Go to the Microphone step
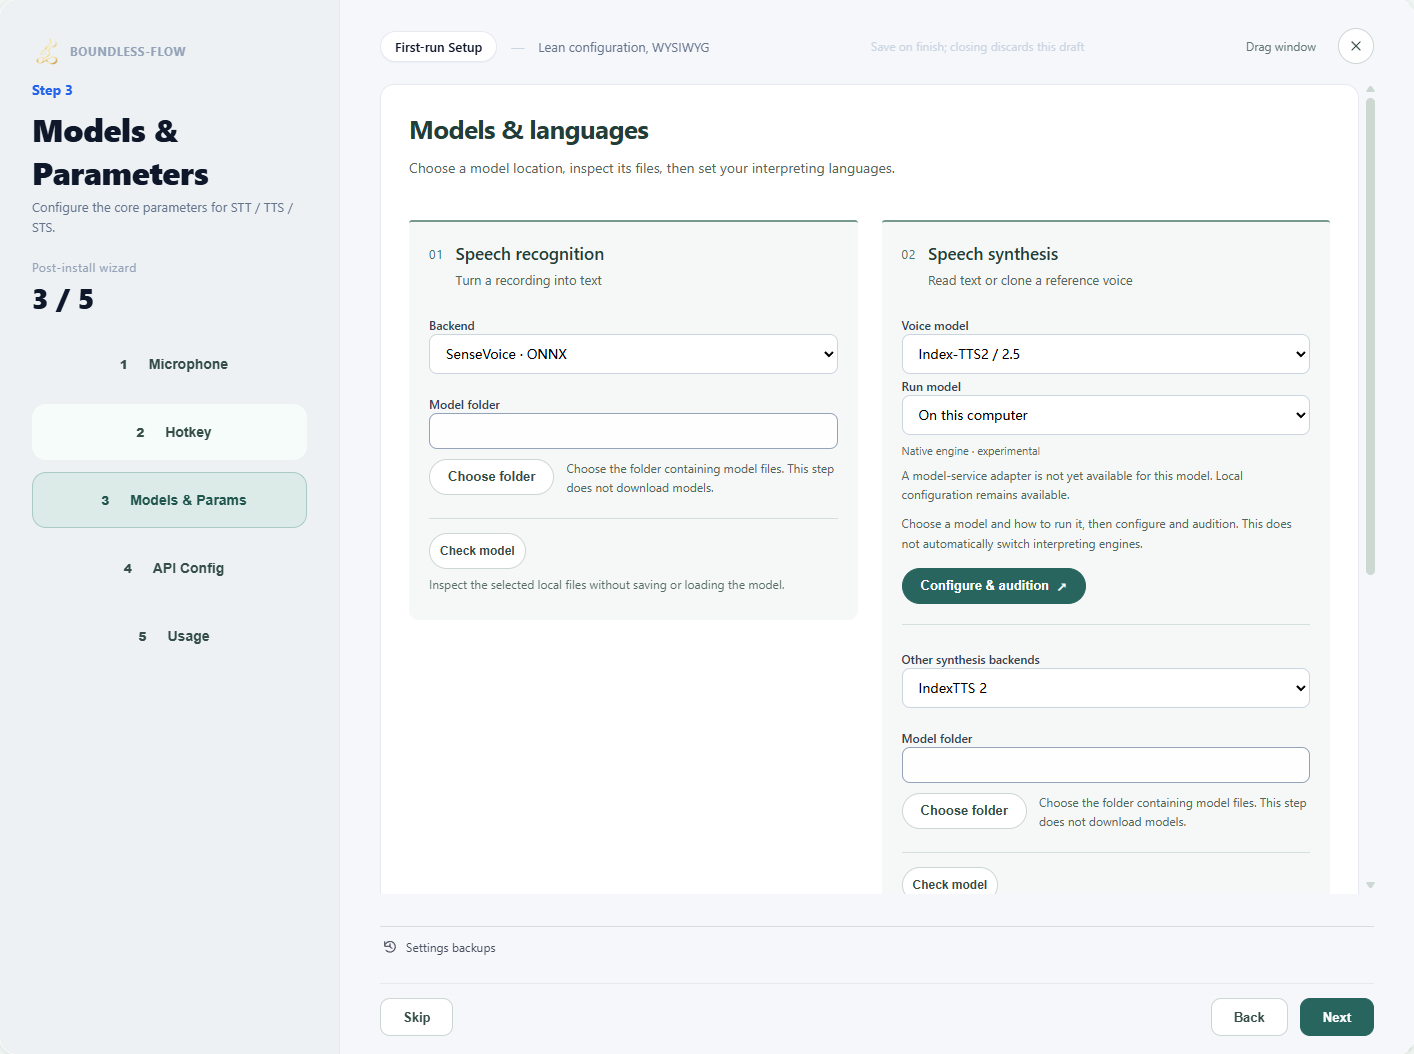 point(169,364)
